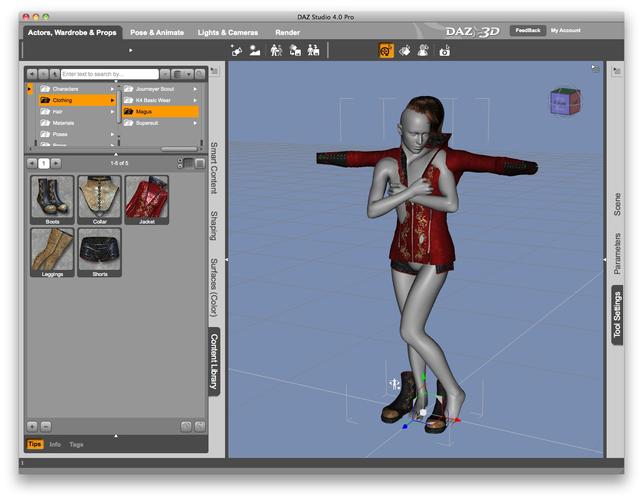Expand the toolbar arrow at top left

click(131, 50)
